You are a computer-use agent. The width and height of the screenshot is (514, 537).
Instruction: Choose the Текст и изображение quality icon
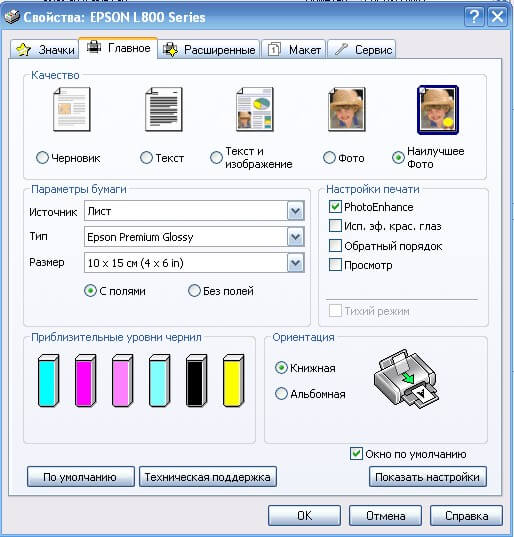(x=255, y=109)
